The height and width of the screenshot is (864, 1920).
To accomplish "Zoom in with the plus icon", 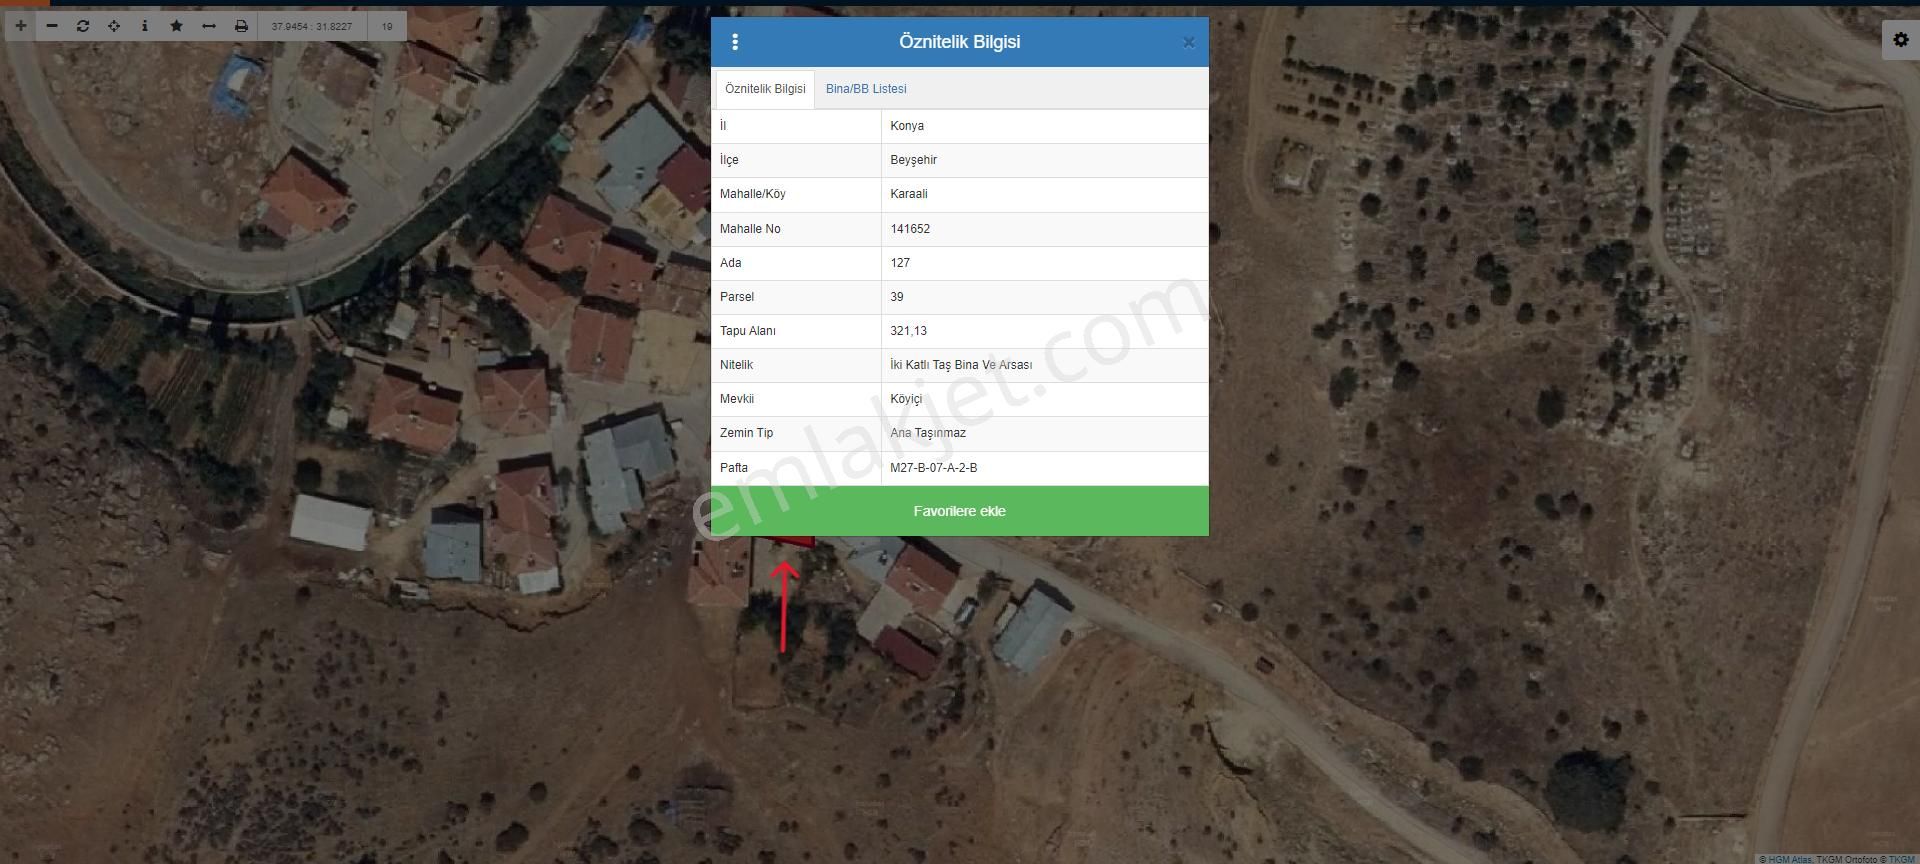I will pyautogui.click(x=20, y=26).
